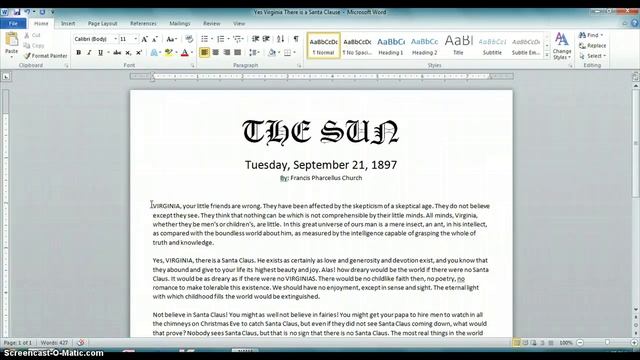Toggle underline formatting
Image resolution: width=640 pixels, height=360 pixels.
[100, 53]
